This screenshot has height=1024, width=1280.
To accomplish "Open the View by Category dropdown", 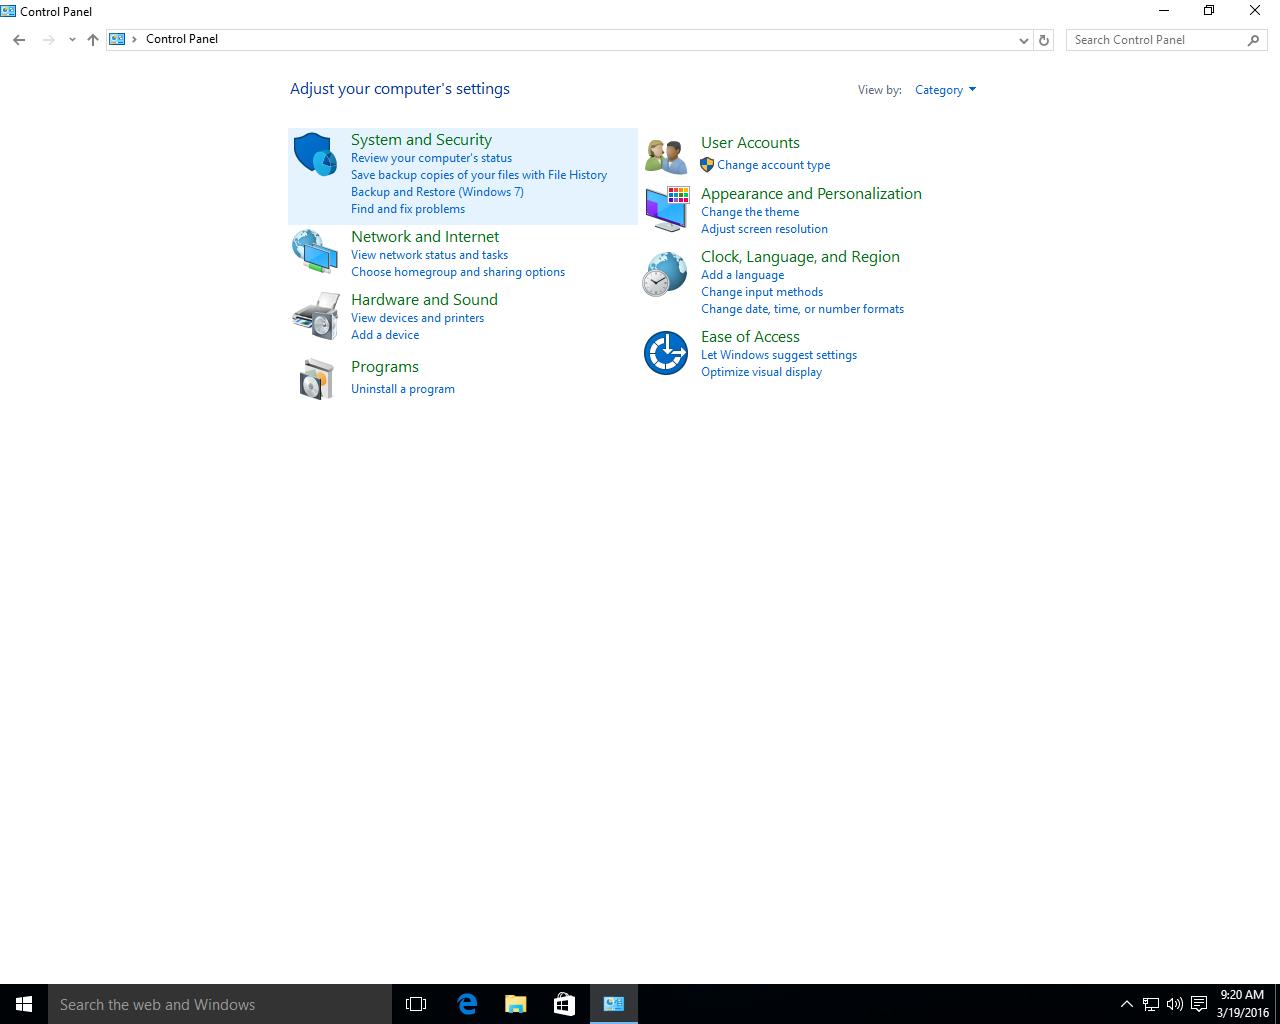I will pyautogui.click(x=945, y=90).
